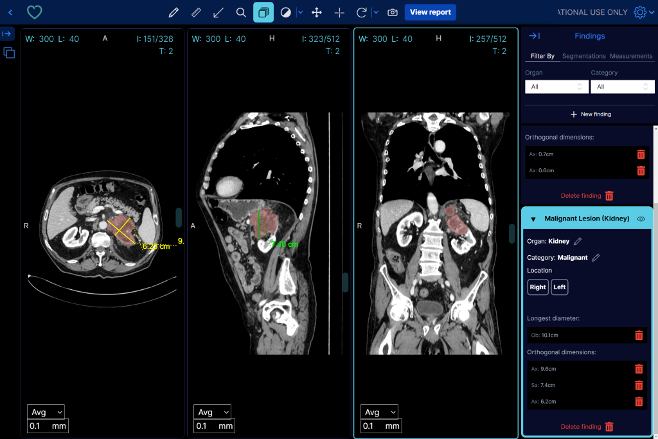This screenshot has width=658, height=439.
Task: Select the pencil annotation tool
Action: tap(174, 12)
